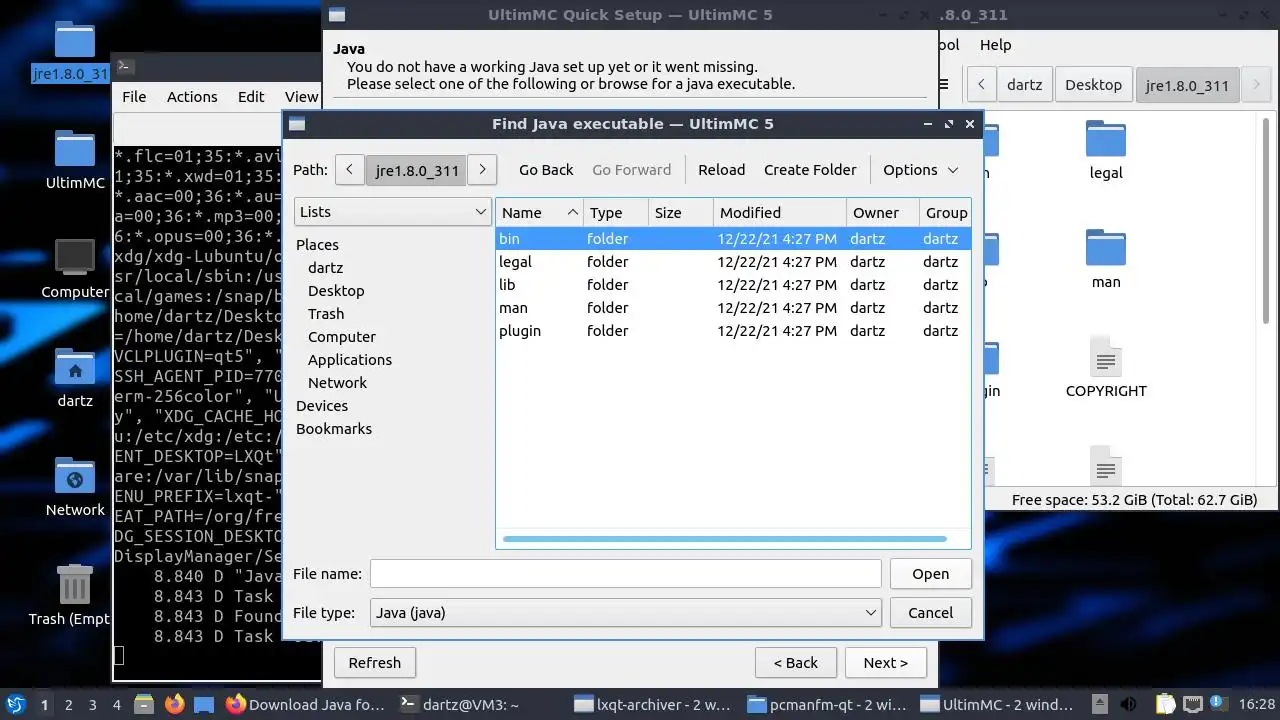Open the volume control in system tray
This screenshot has width=1280, height=720.
[x=1130, y=704]
